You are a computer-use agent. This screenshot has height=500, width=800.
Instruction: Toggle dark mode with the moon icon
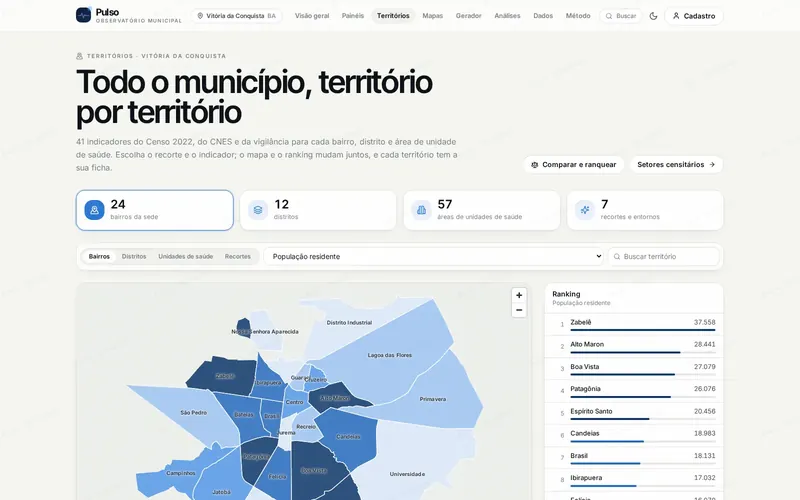653,16
